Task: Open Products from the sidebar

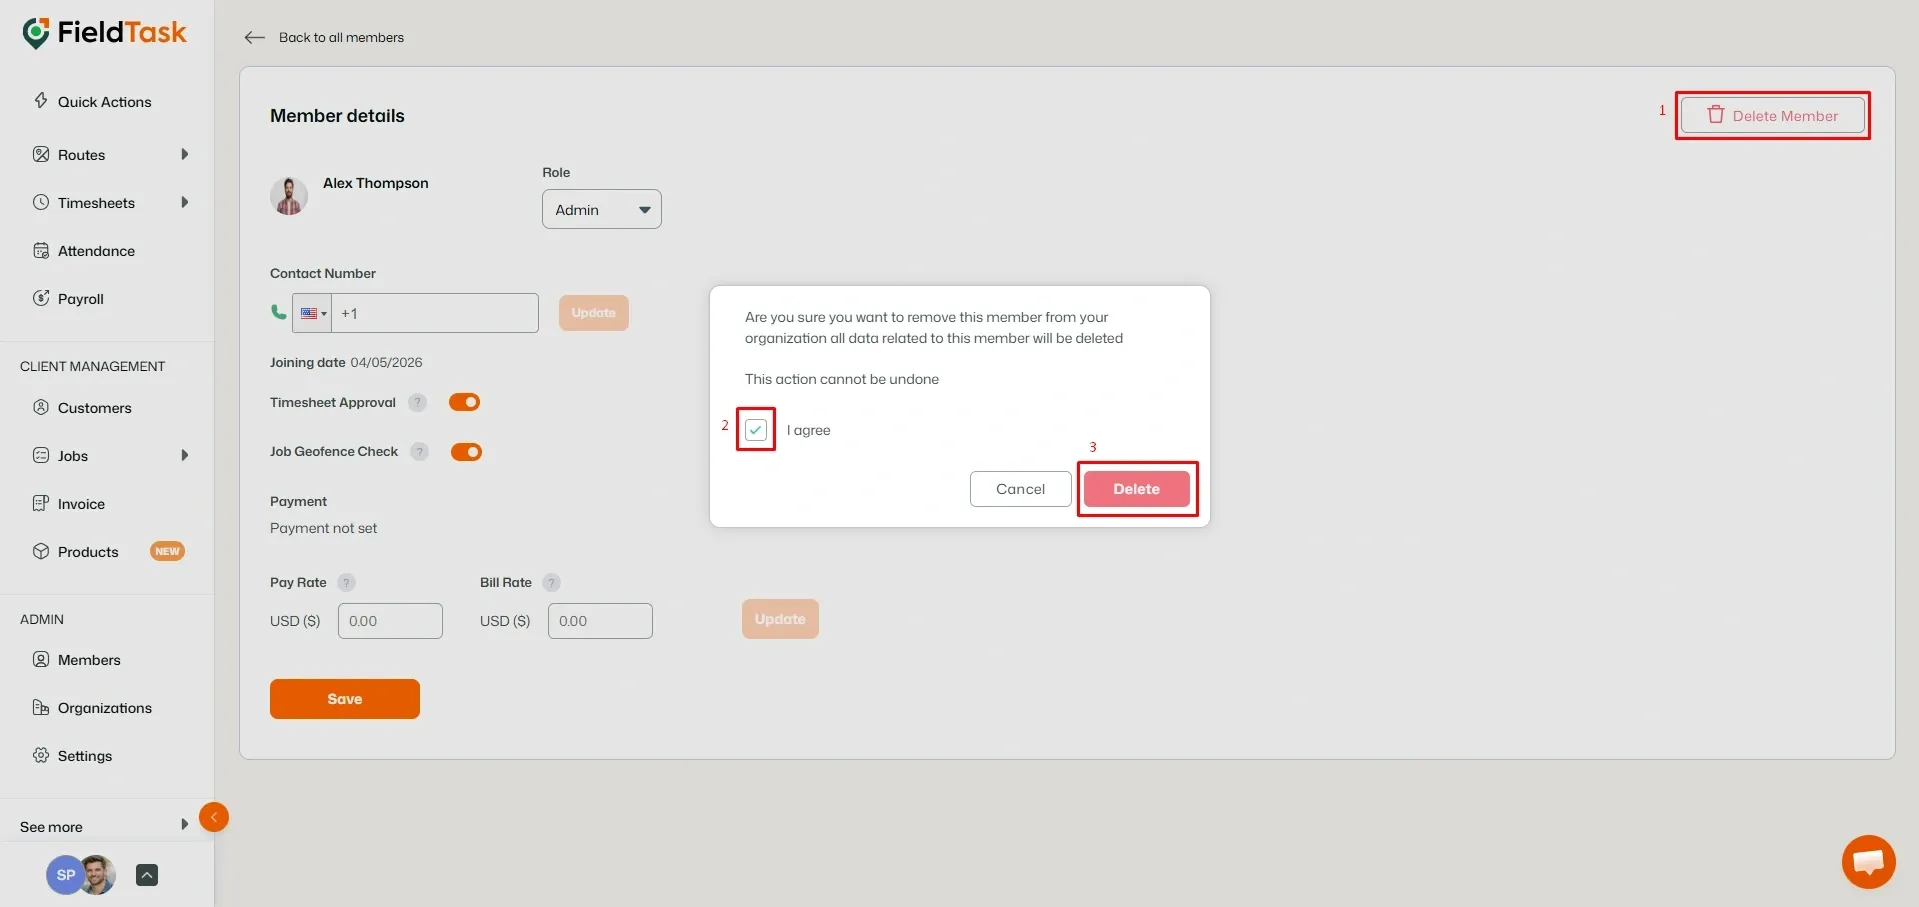Action: (x=88, y=552)
